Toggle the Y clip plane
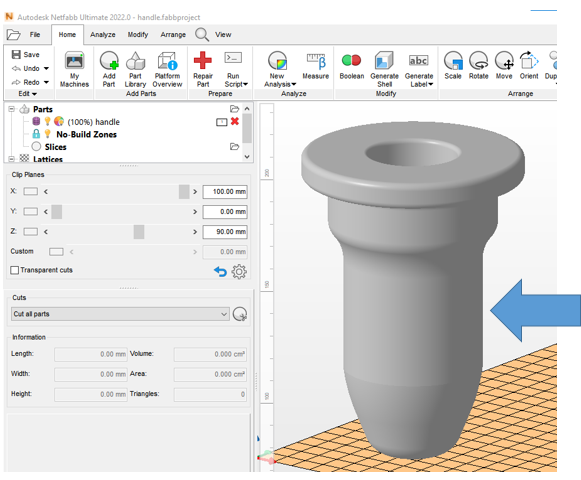Viewport: 581px width, 480px height. (31, 211)
